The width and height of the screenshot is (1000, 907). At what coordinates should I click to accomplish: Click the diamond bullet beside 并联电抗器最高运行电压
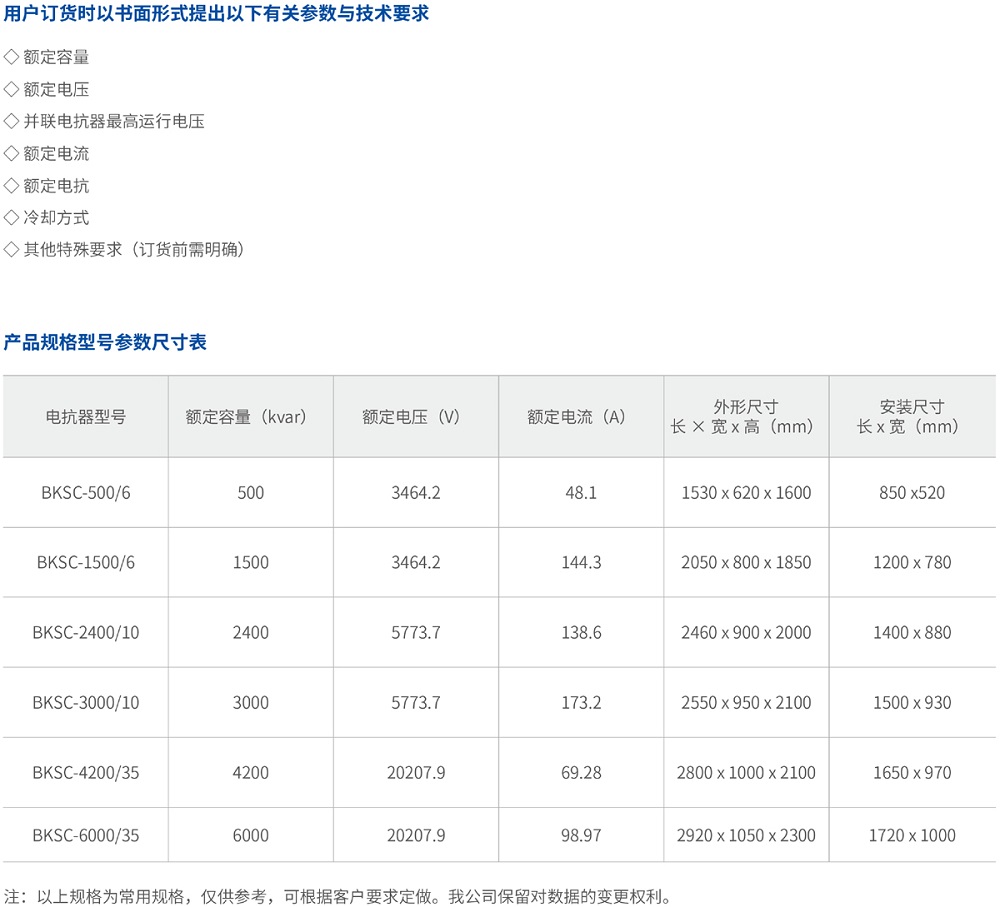tap(11, 121)
